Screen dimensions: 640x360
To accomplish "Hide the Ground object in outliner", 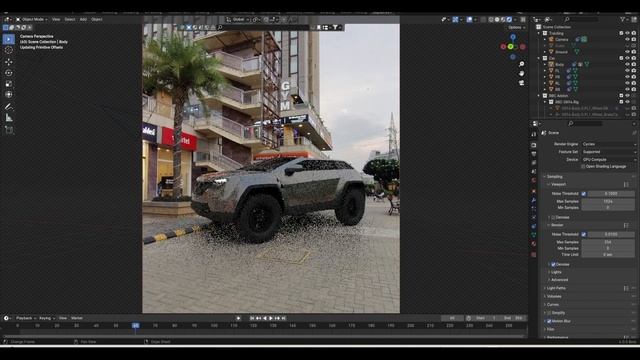I will click(x=627, y=52).
